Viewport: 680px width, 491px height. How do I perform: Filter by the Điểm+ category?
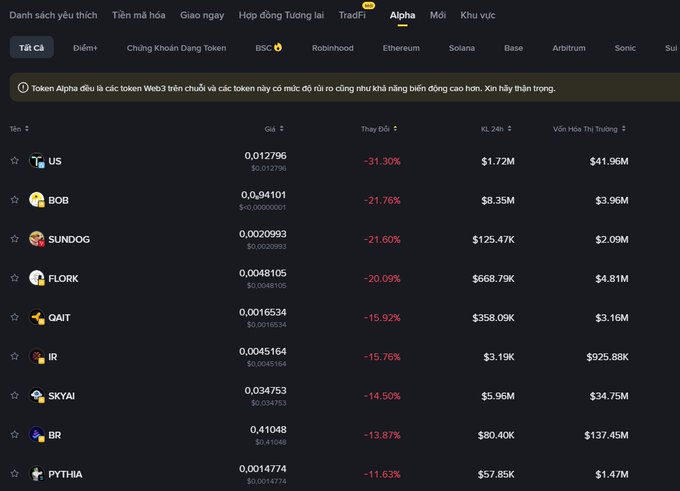tap(85, 48)
